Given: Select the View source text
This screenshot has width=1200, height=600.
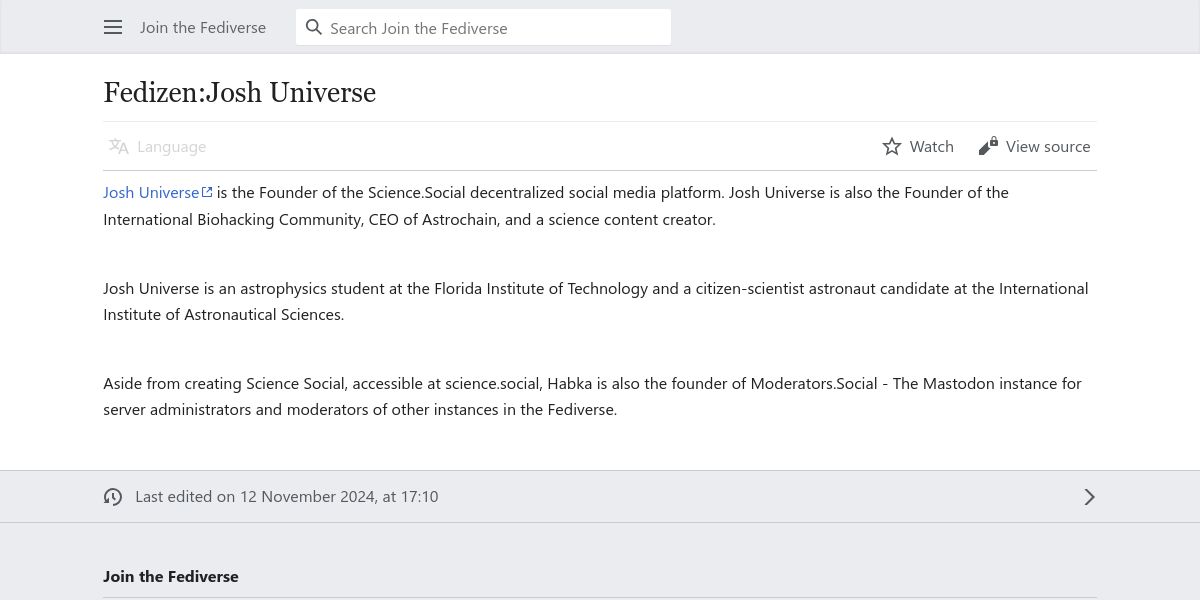Looking at the screenshot, I should click(1047, 147).
